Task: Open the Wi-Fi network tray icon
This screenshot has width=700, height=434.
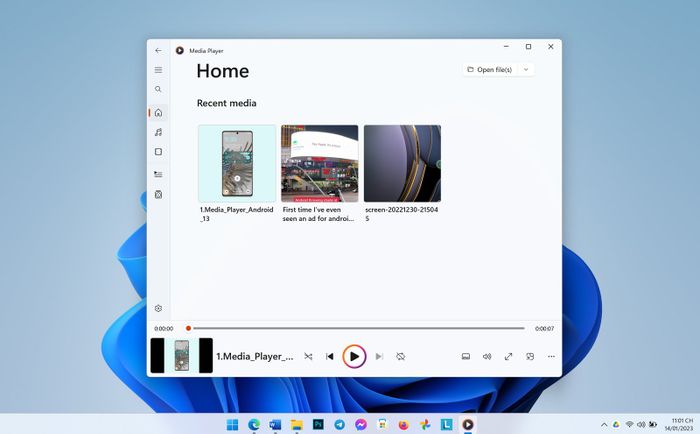Action: tap(629, 425)
